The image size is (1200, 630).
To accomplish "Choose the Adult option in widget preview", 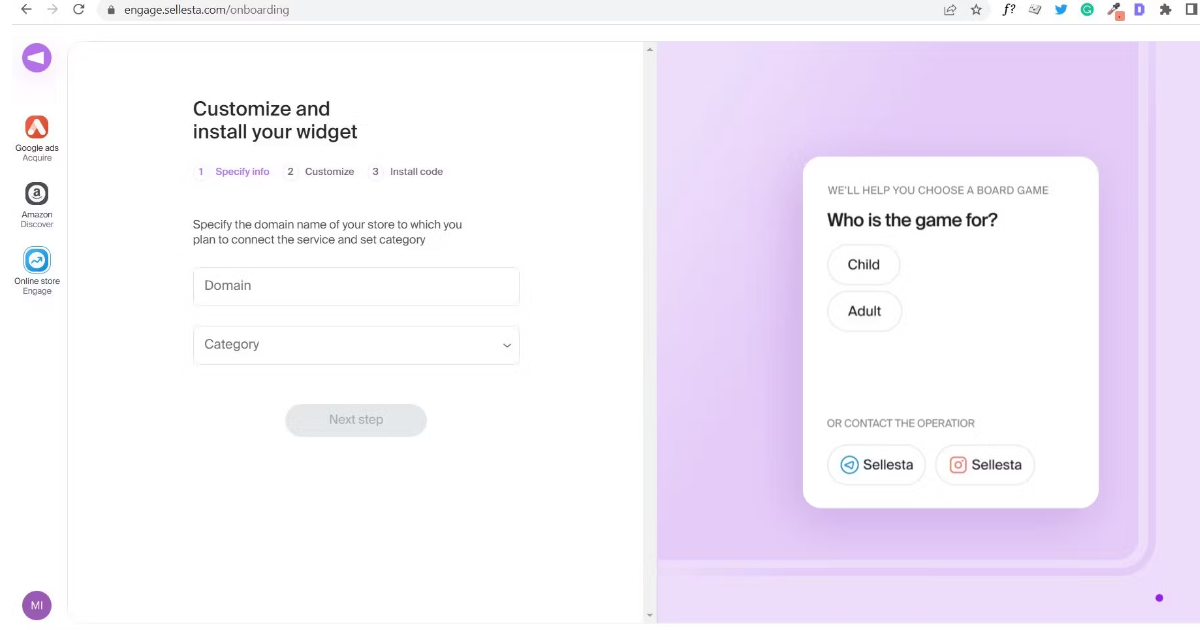I will 865,311.
